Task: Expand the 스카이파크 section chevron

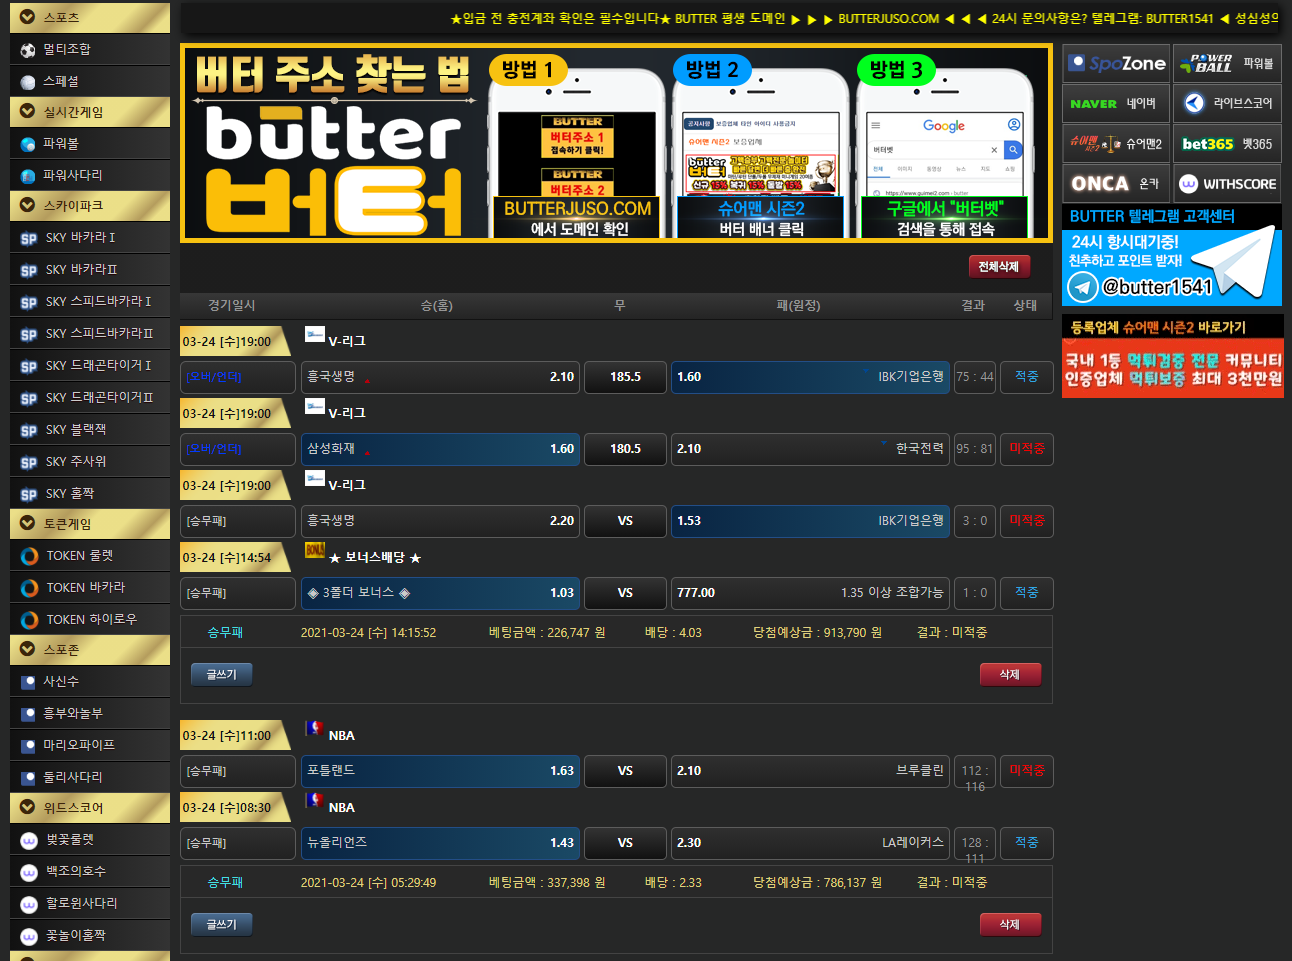Action: pos(28,205)
